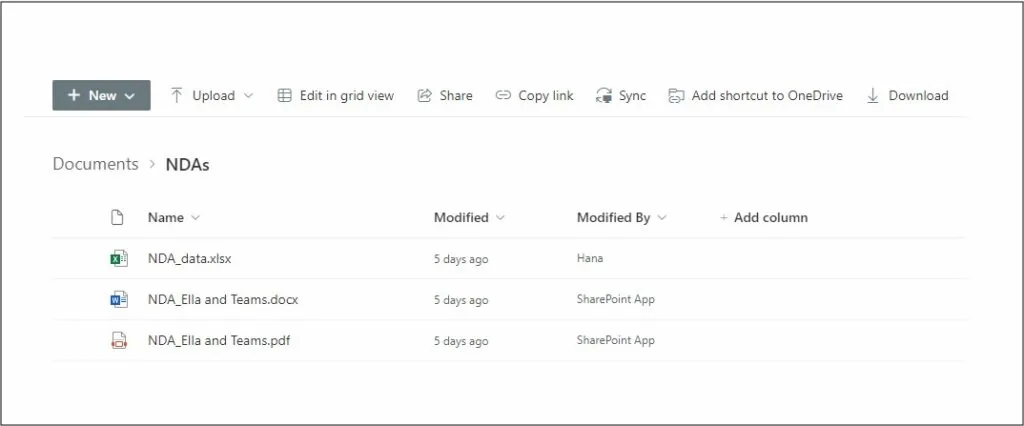Click the Sync toolbar icon
1024x426 pixels.
(603, 96)
